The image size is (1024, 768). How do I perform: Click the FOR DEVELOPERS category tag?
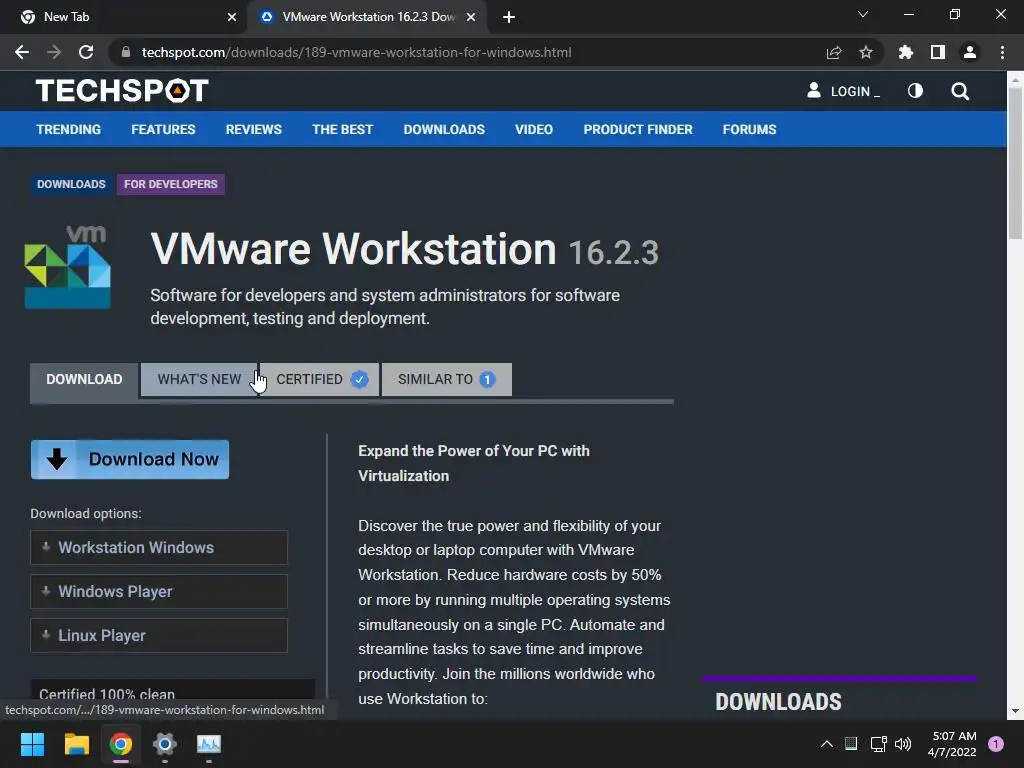click(170, 184)
